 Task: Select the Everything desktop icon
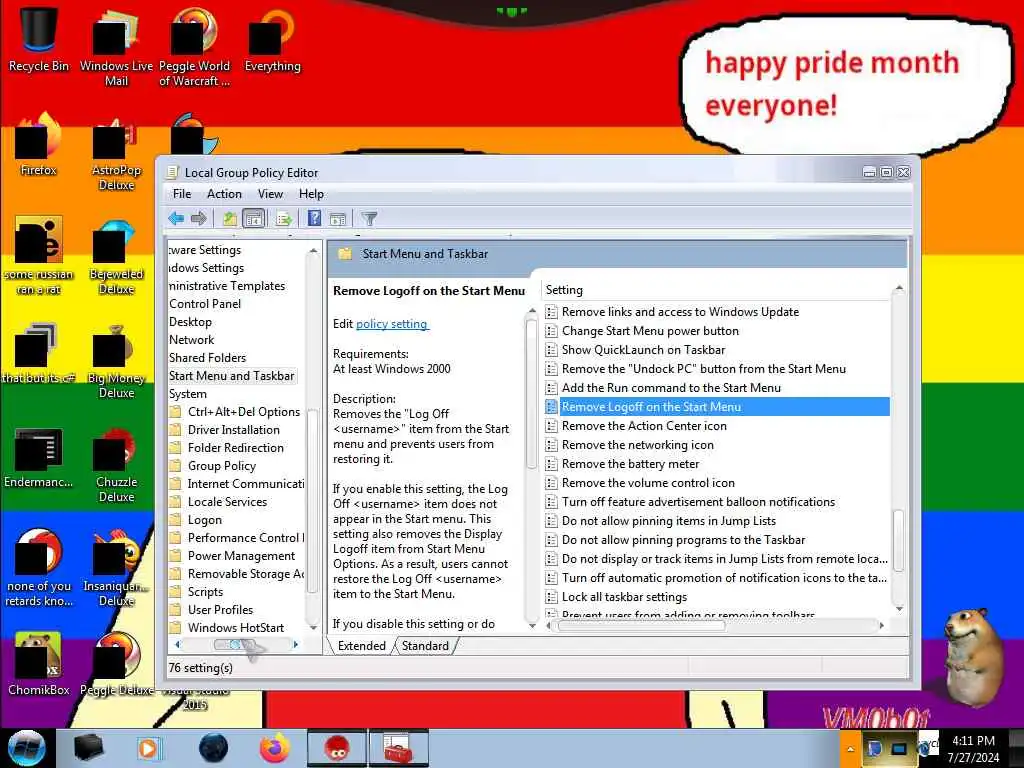pos(273,39)
